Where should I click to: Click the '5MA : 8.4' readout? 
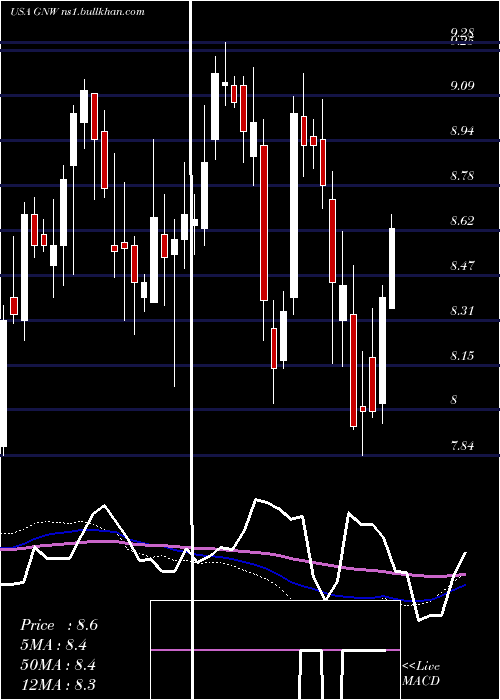coord(54,645)
